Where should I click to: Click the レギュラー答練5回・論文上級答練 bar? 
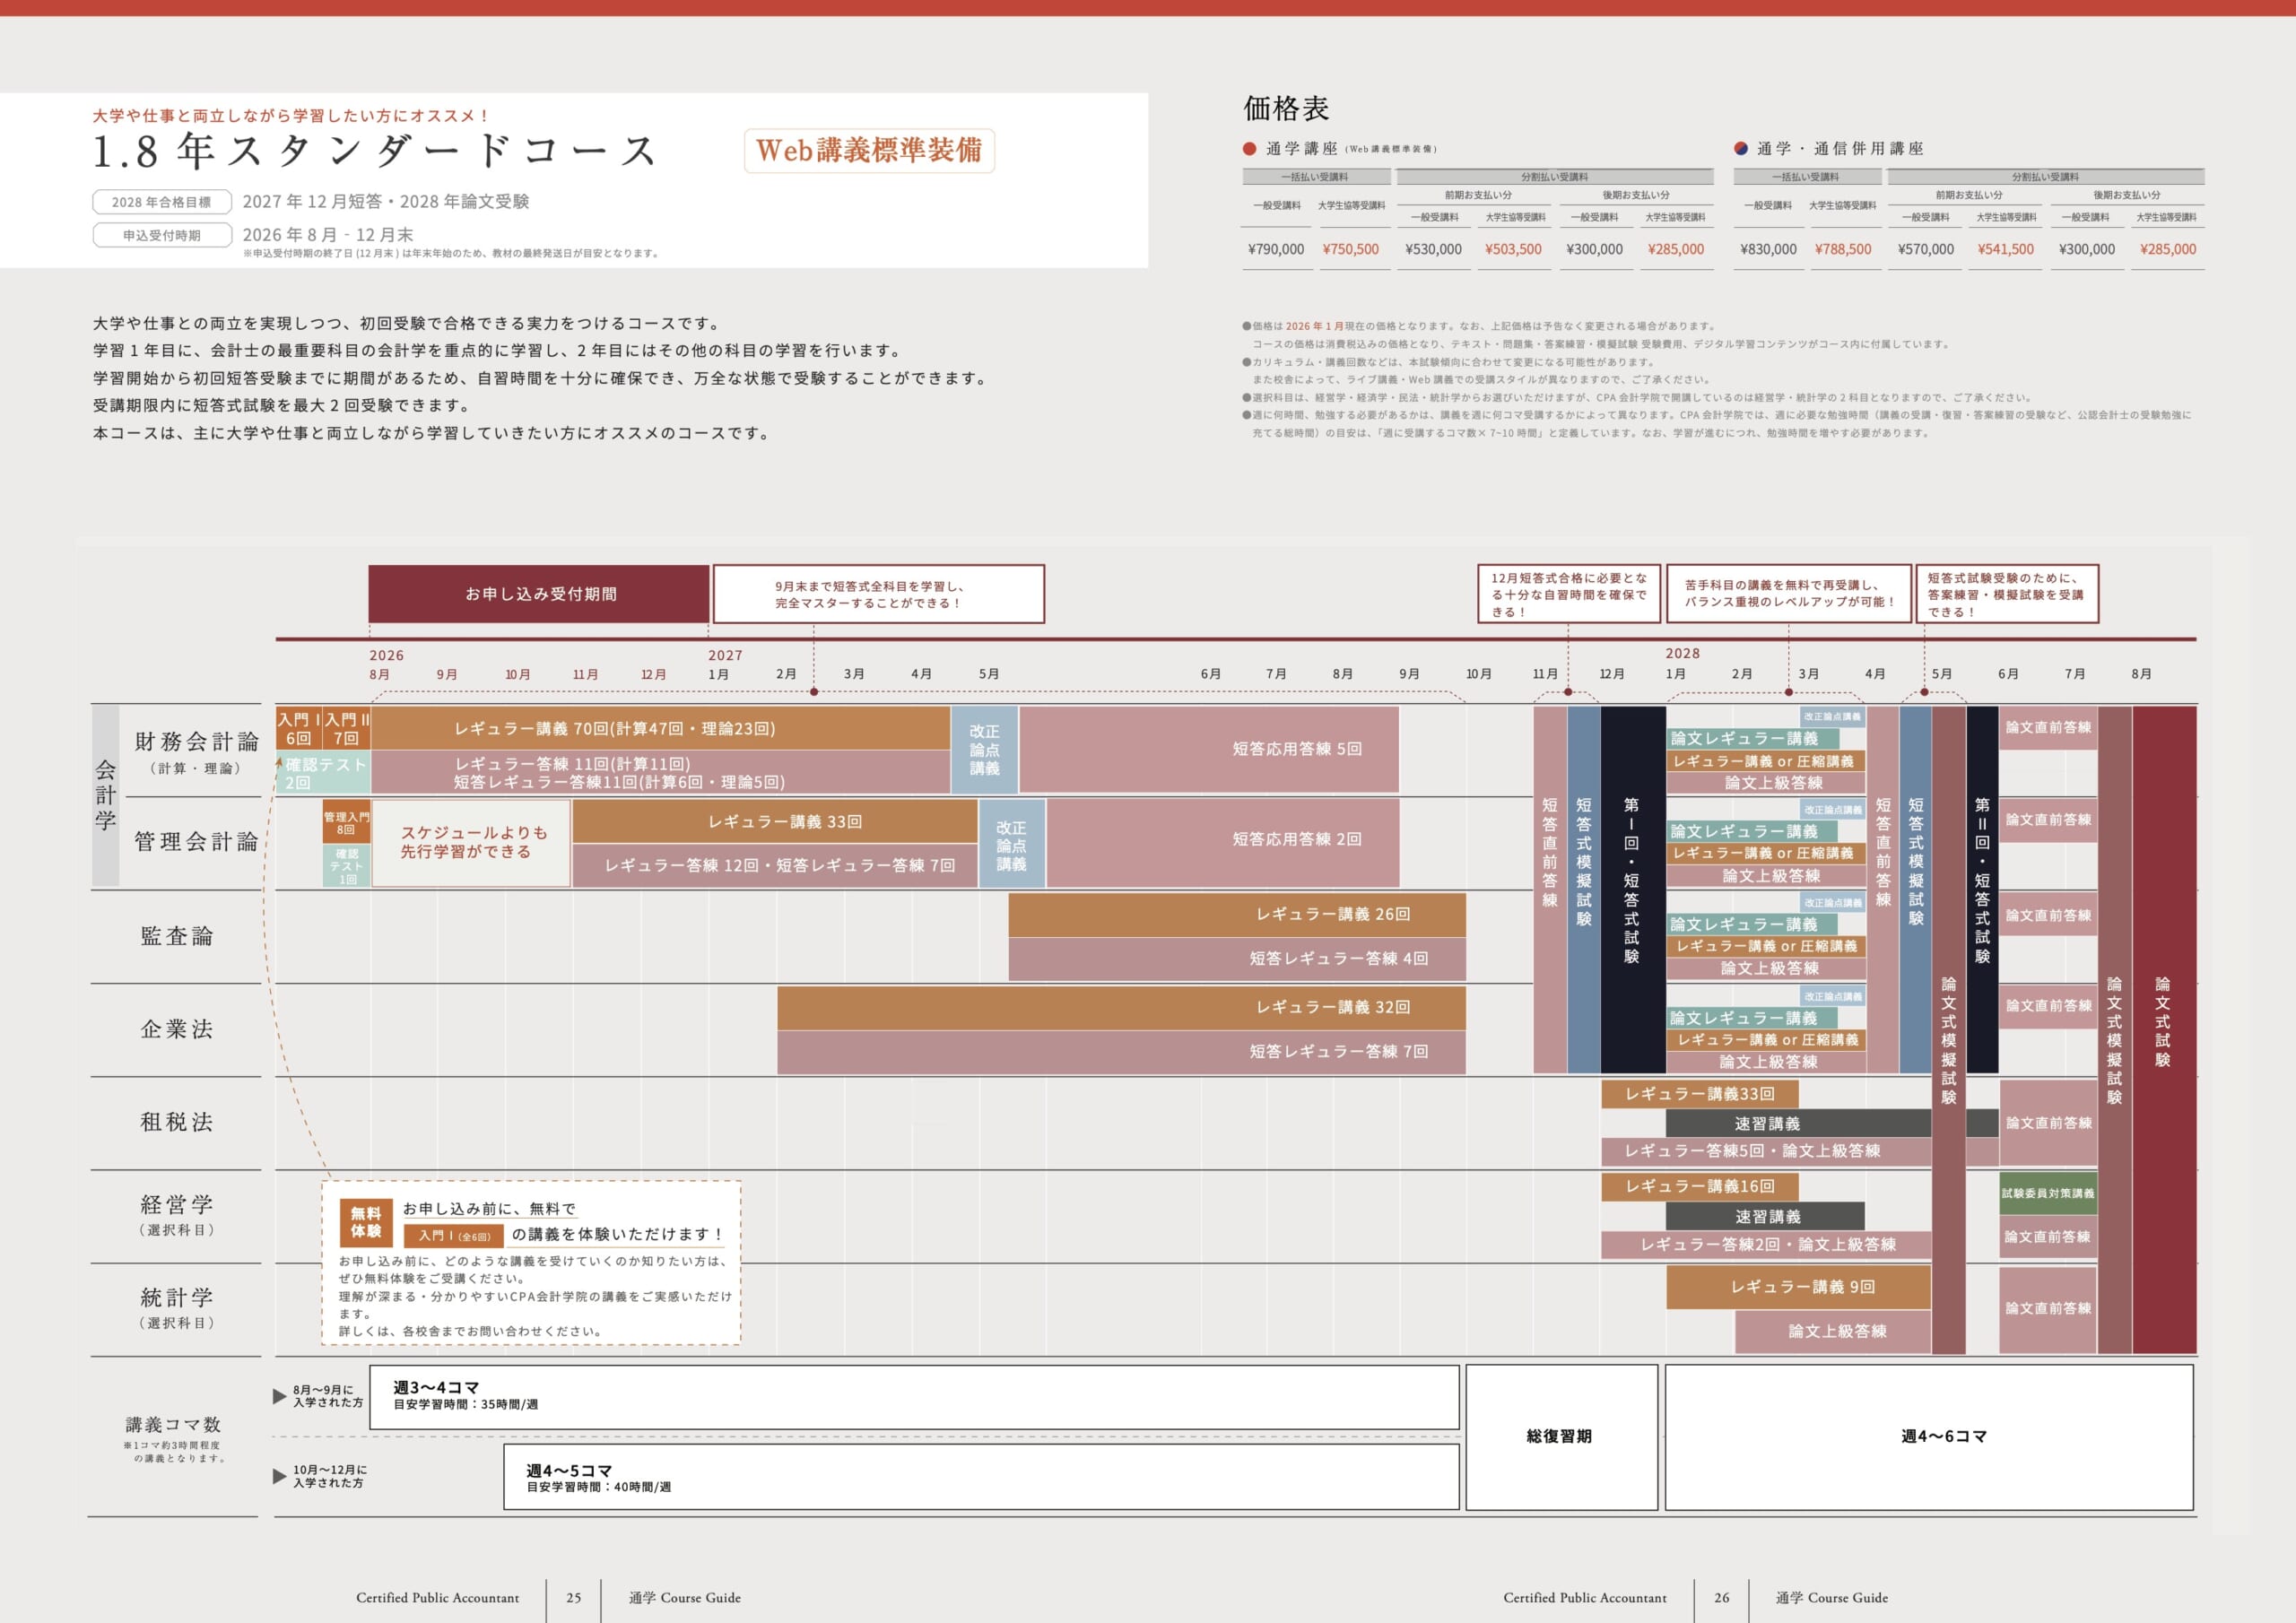[x=1766, y=1151]
